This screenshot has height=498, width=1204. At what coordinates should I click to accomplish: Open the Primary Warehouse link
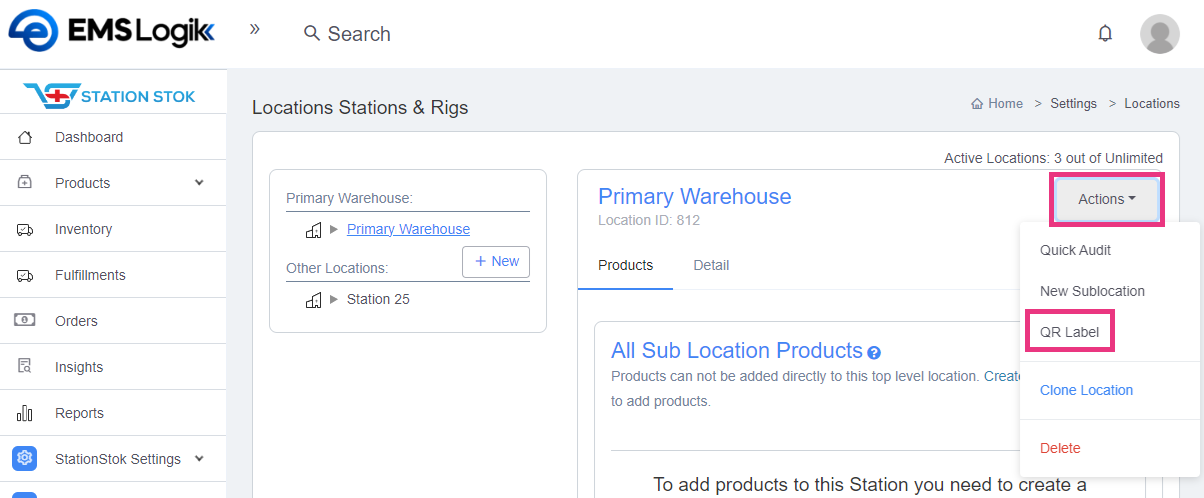[x=408, y=229]
